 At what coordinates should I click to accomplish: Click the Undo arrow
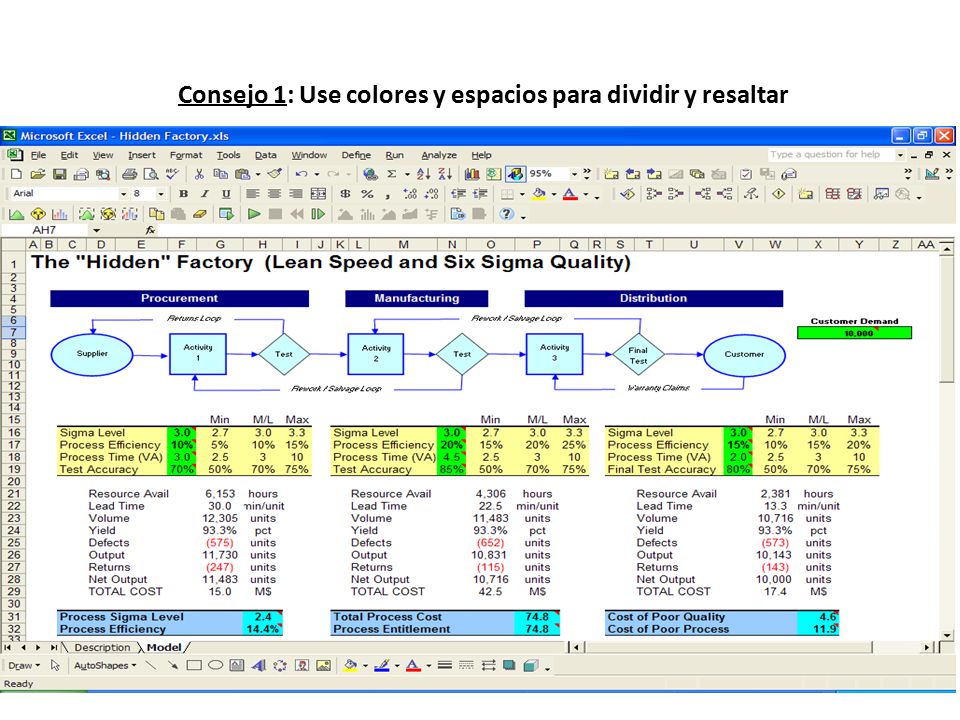coord(301,174)
